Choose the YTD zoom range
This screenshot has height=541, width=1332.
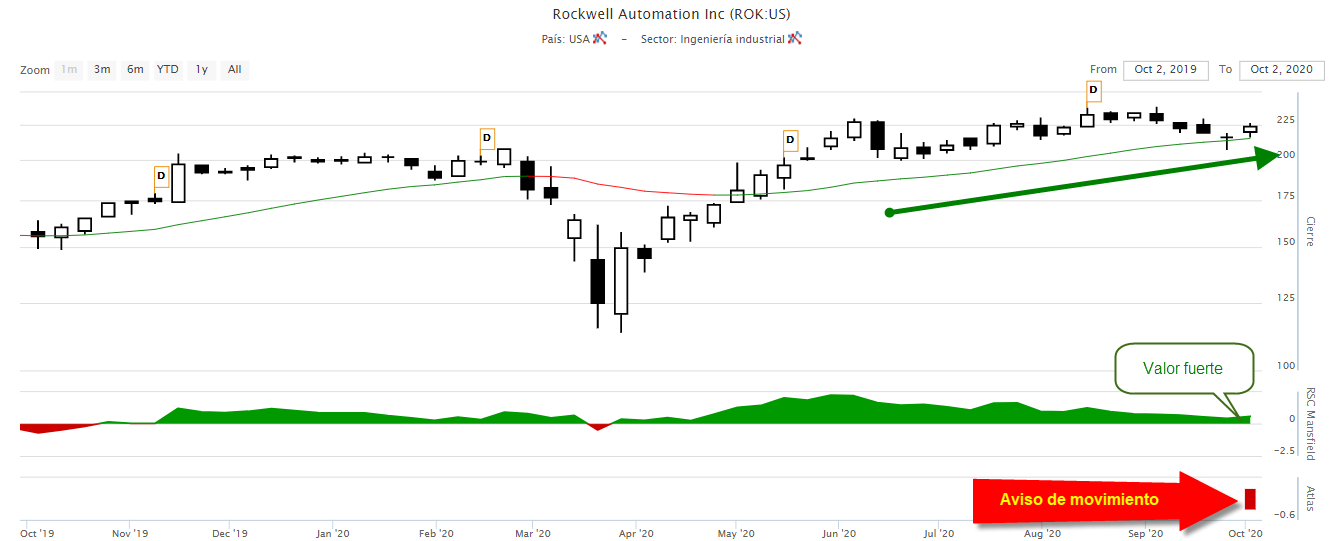click(x=168, y=70)
